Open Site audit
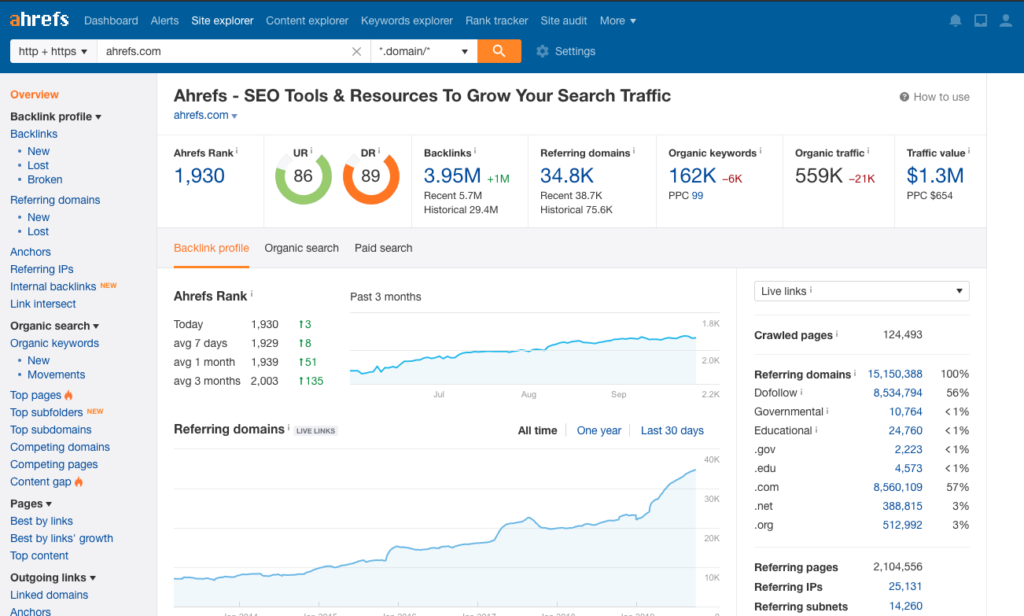 pyautogui.click(x=564, y=21)
